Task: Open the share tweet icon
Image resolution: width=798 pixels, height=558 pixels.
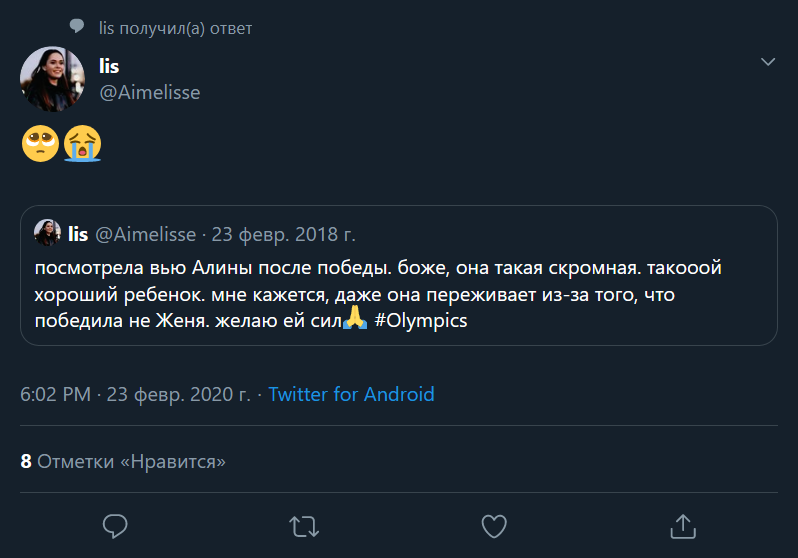Action: coord(682,524)
